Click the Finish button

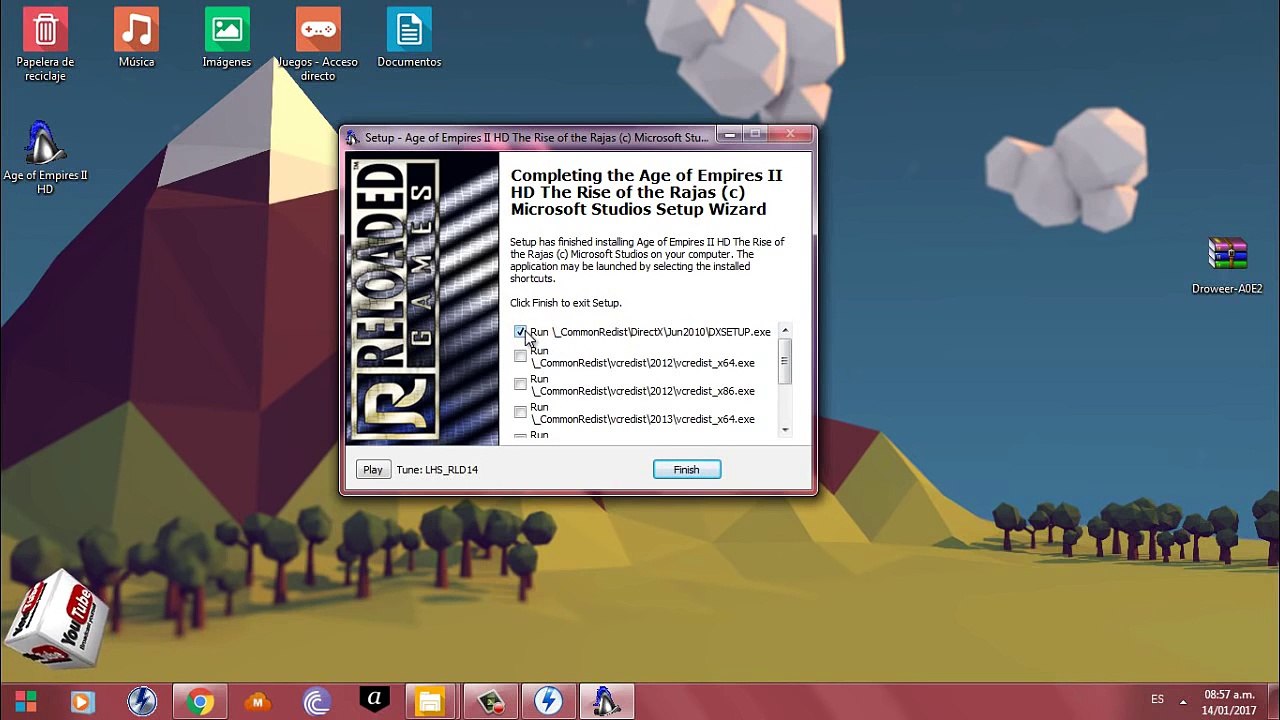pos(687,470)
